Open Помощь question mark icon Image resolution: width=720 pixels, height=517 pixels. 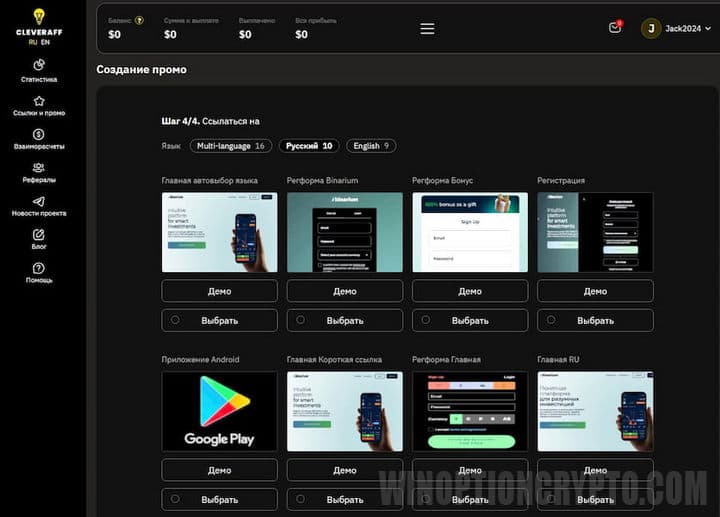pyautogui.click(x=39, y=268)
